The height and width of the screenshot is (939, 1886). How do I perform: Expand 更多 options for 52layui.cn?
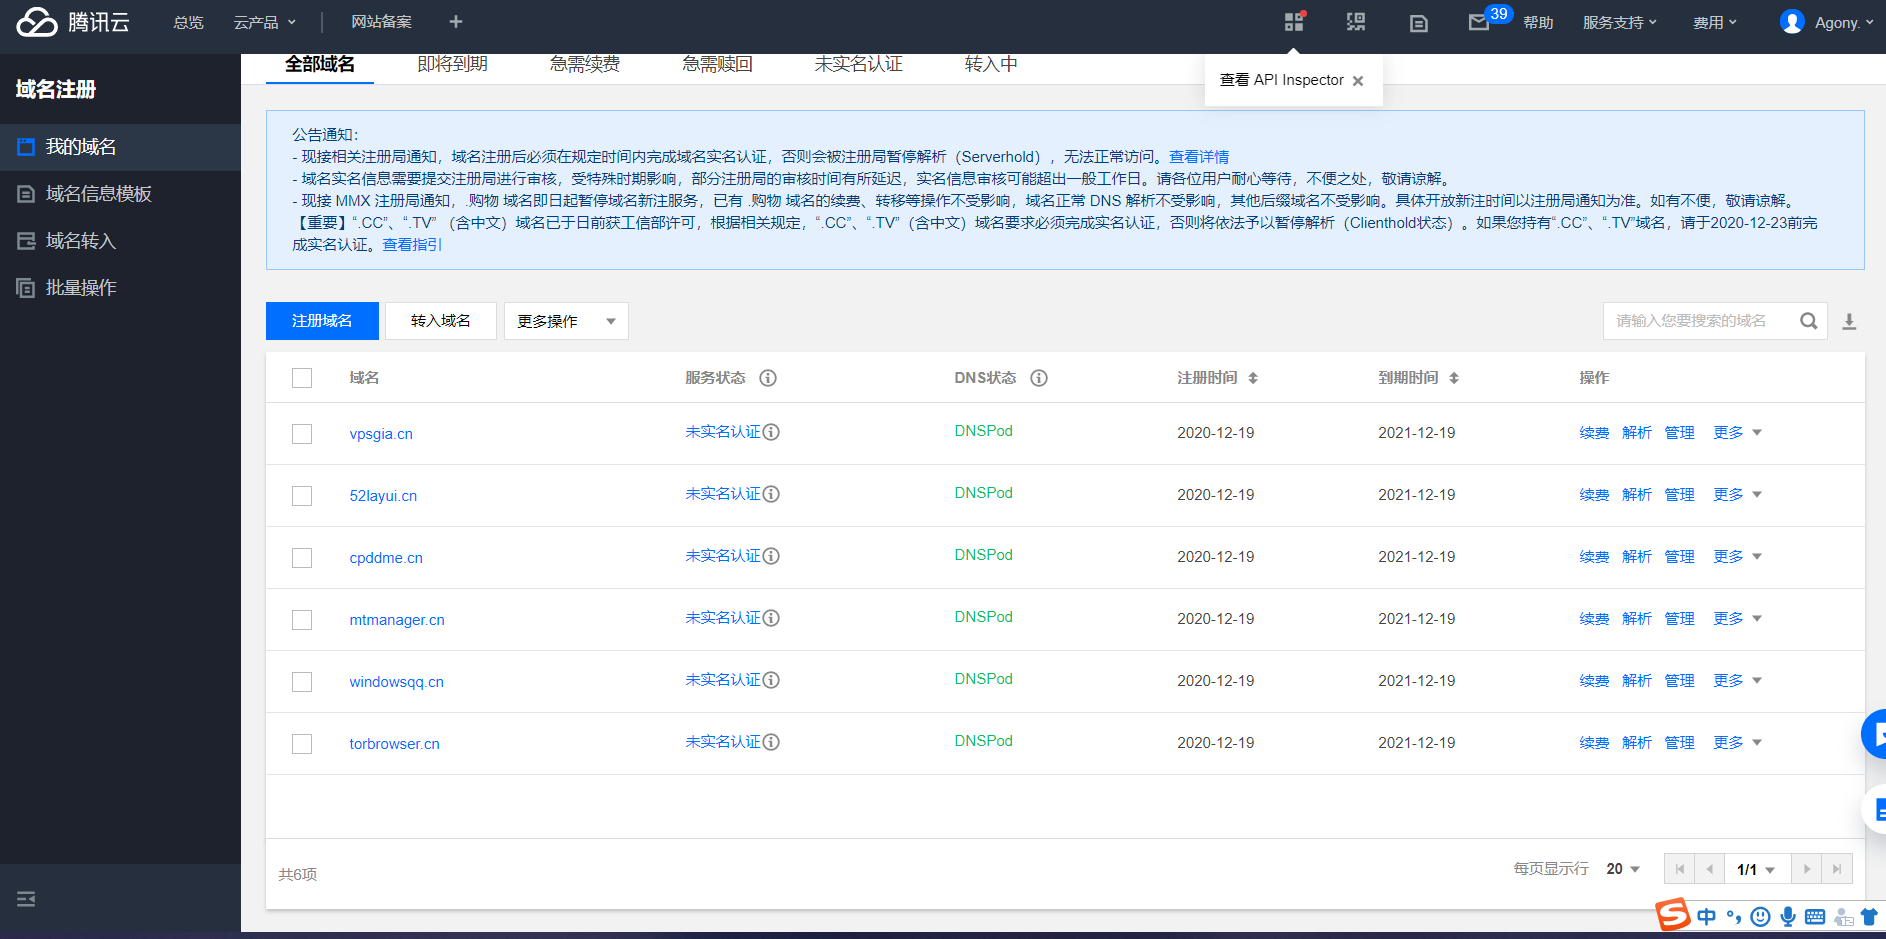point(1737,495)
